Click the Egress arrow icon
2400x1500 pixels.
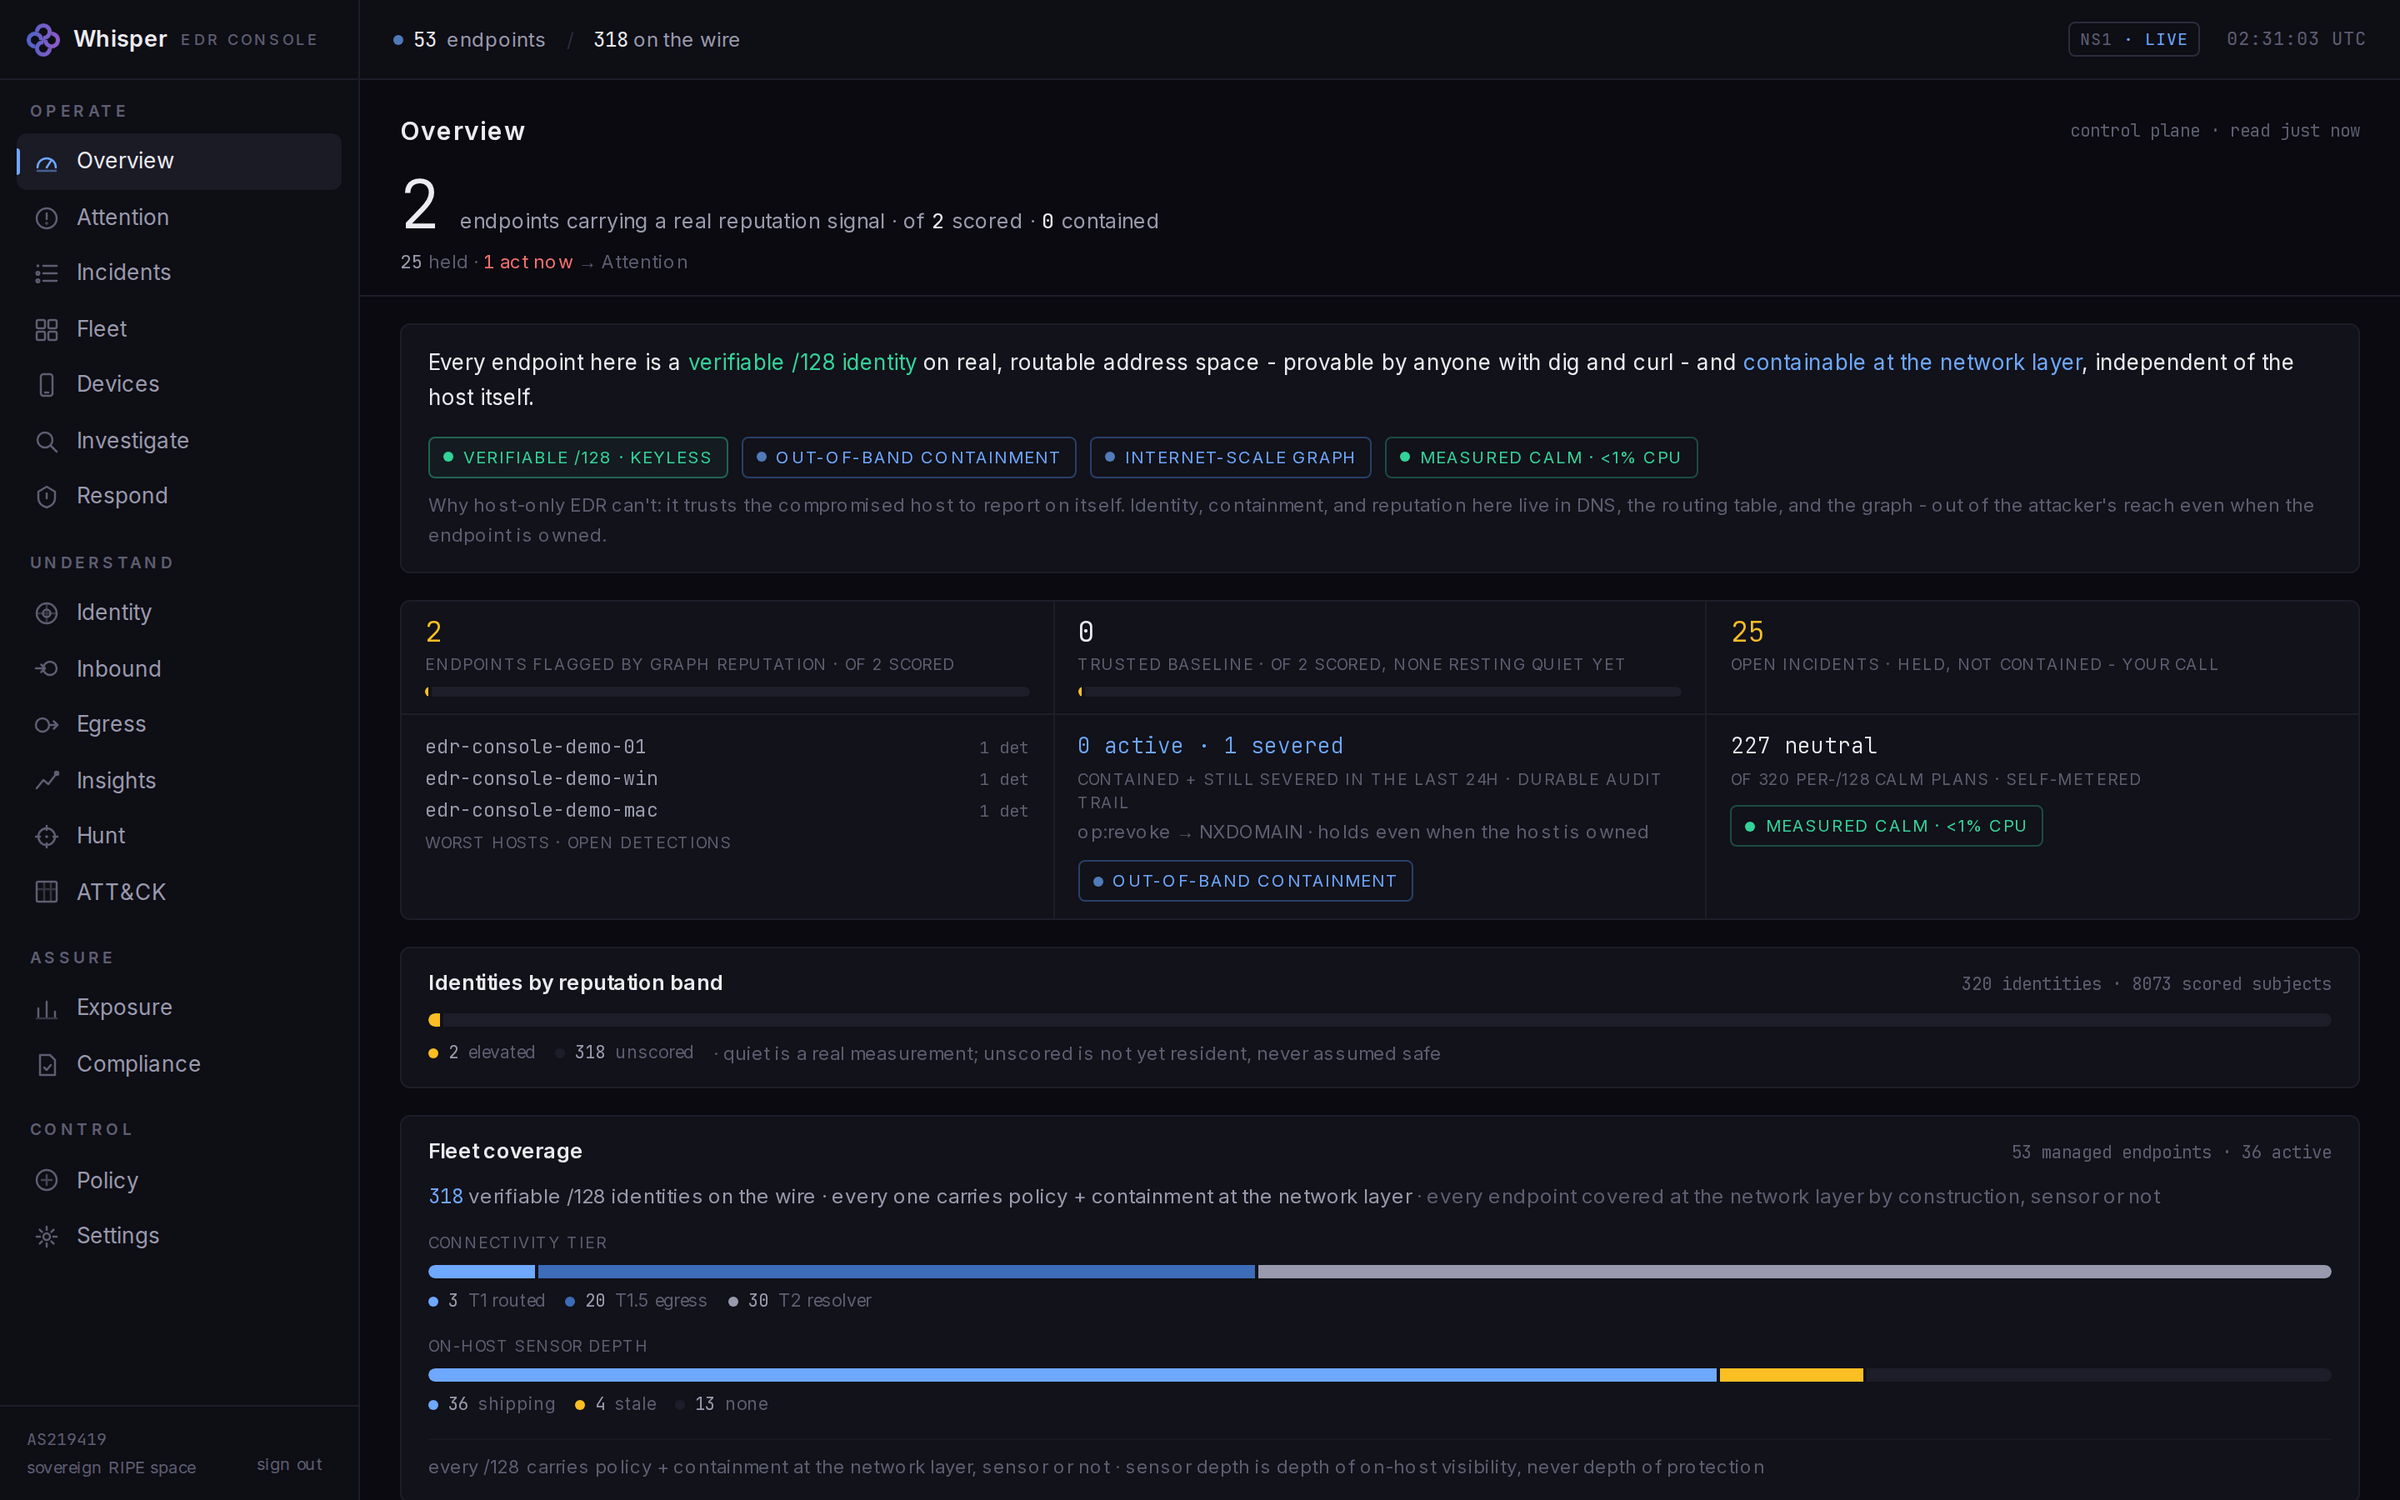click(47, 725)
